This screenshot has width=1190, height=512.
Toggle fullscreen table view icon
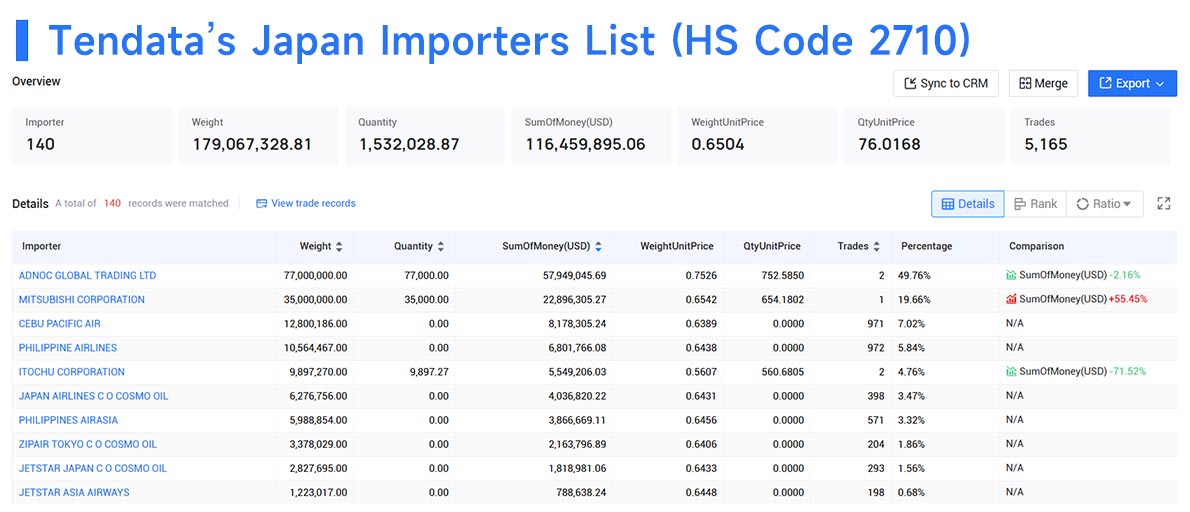tap(1163, 203)
